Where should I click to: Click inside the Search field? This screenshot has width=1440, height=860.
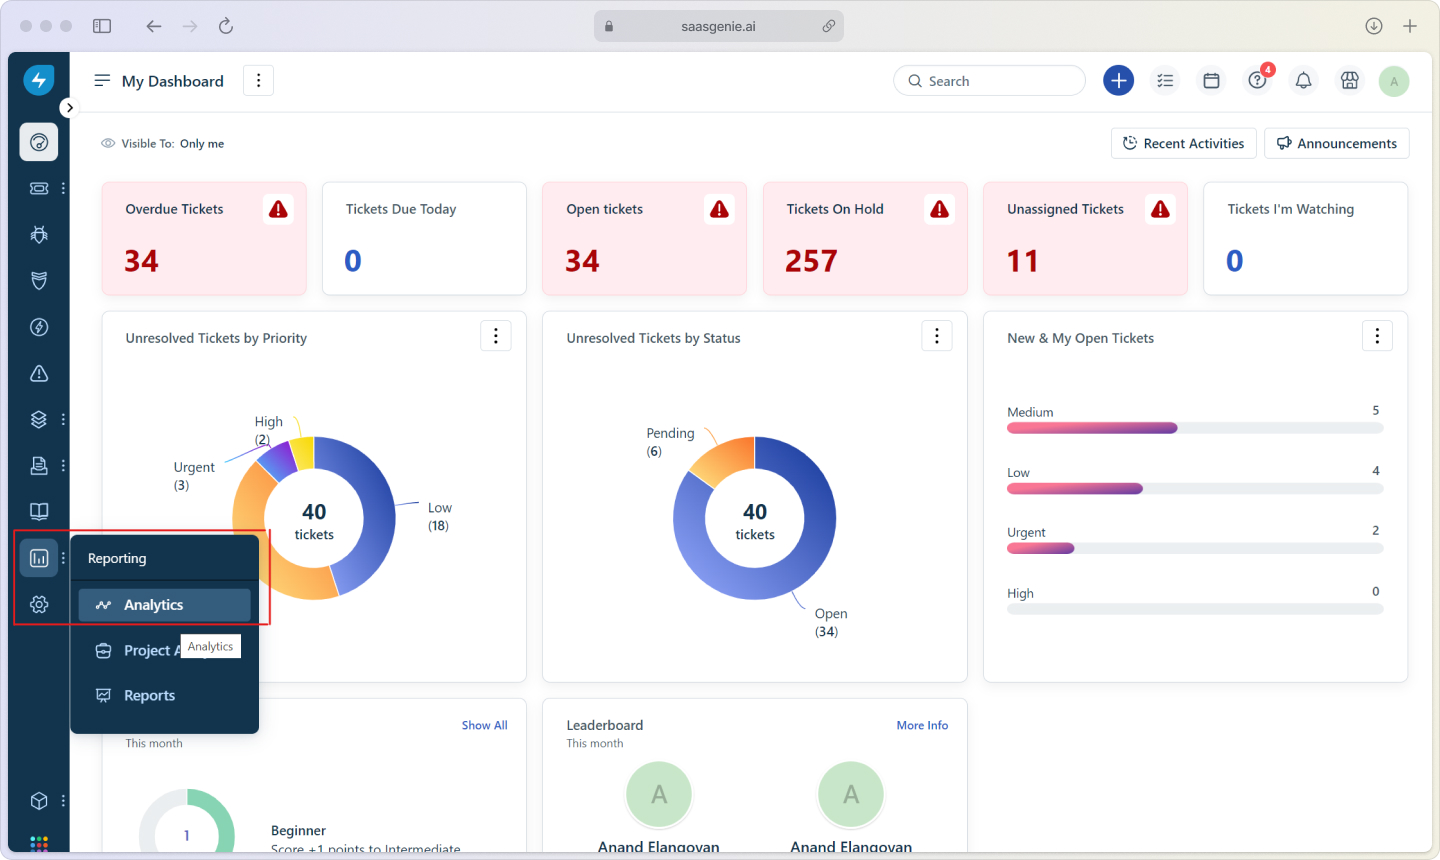[989, 80]
